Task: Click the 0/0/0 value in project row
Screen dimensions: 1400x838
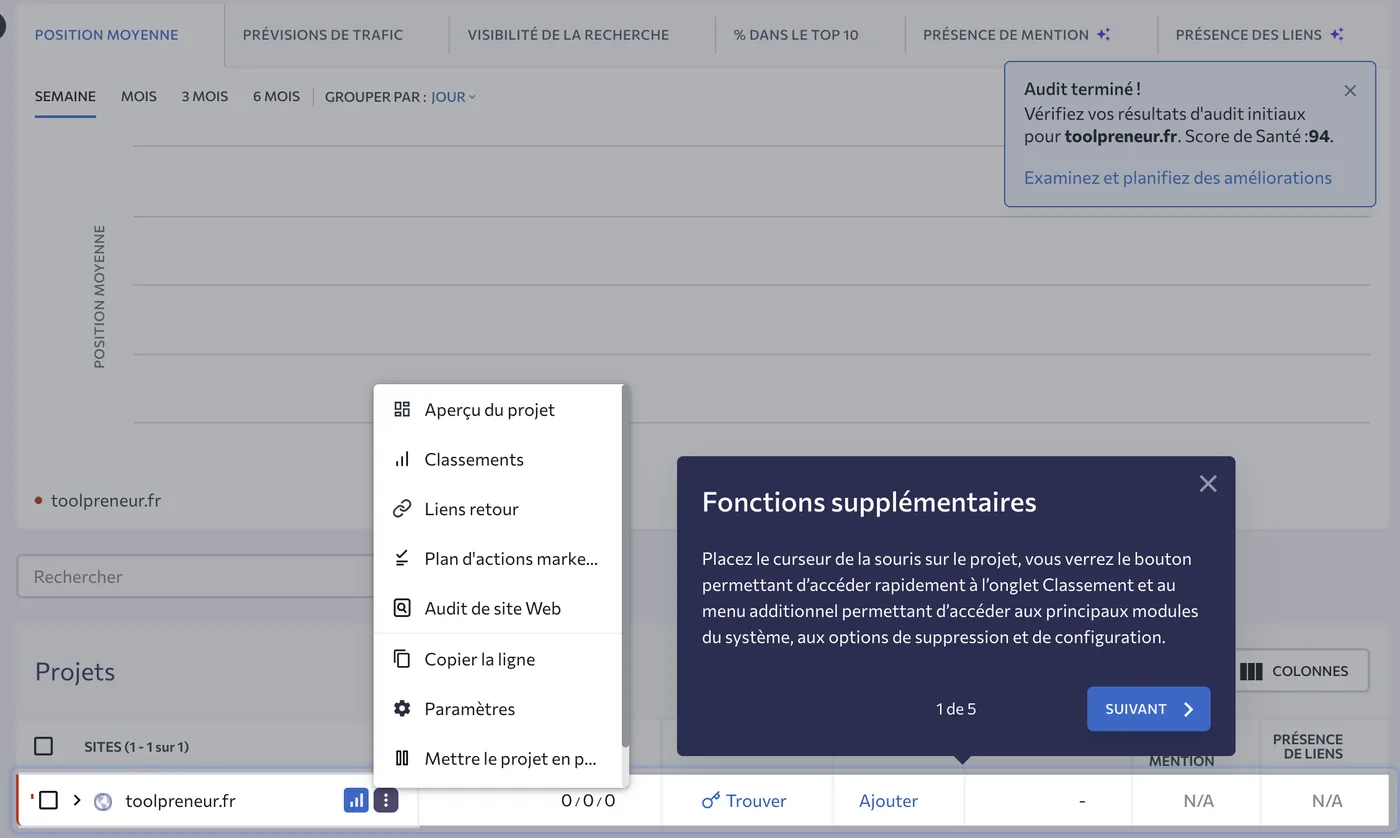Action: [588, 801]
